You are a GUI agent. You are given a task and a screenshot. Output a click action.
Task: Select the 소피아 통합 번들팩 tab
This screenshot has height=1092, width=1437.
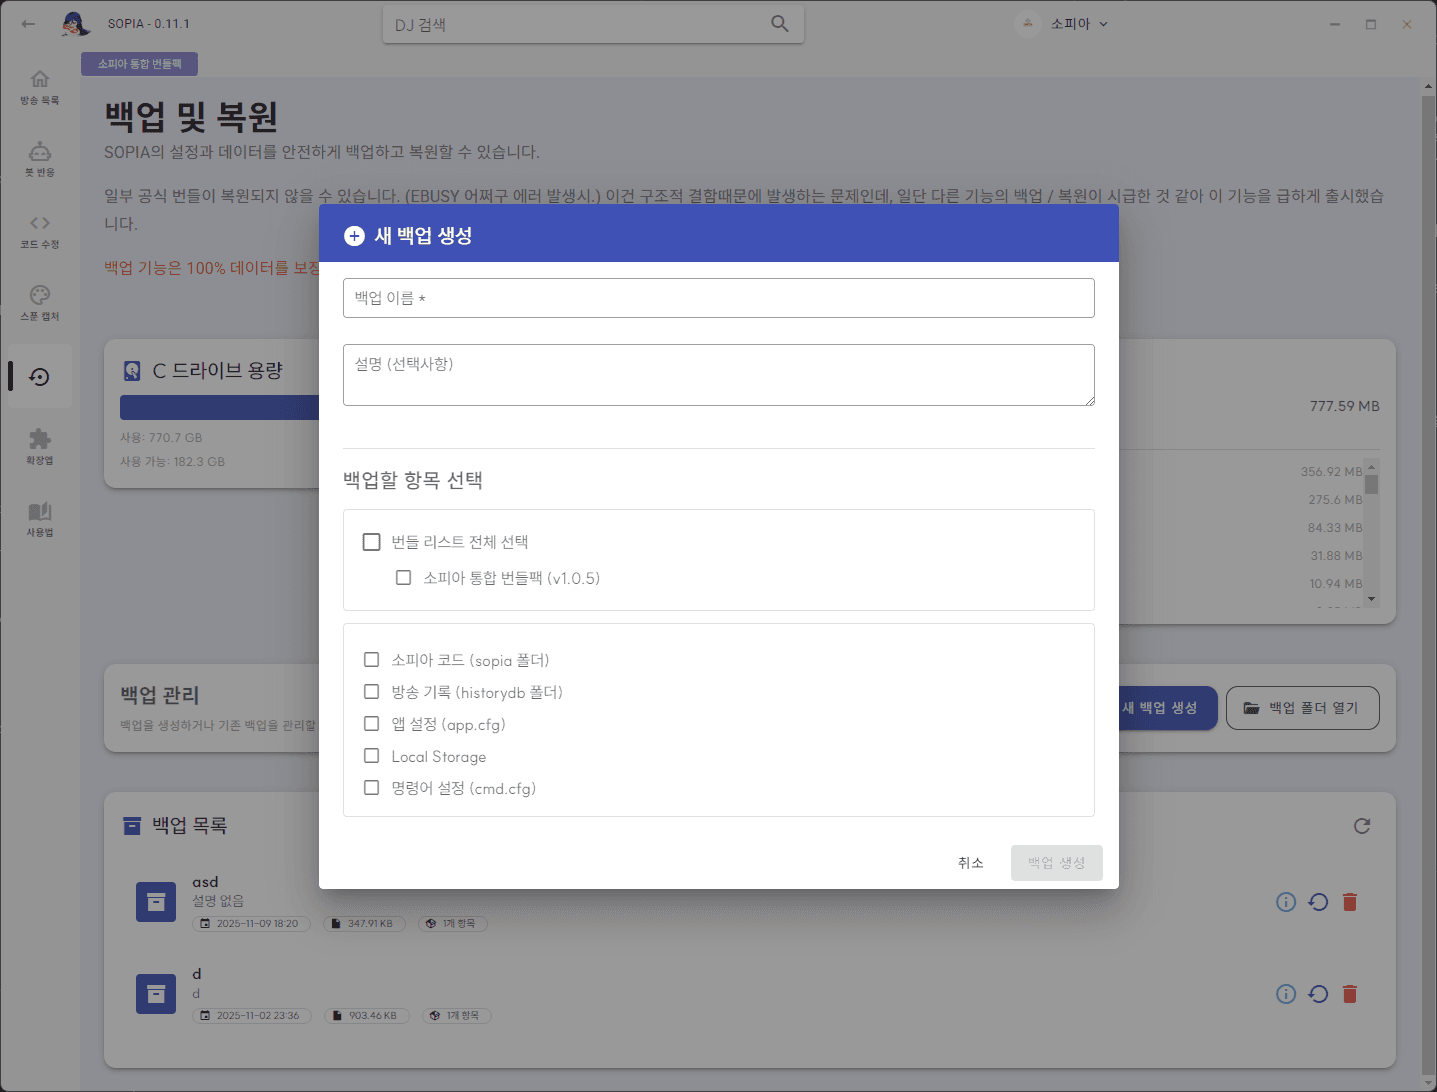point(140,64)
